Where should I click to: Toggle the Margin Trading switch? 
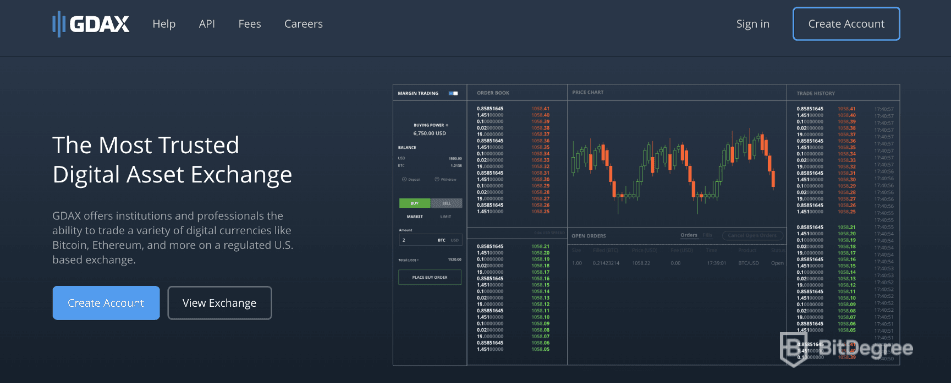click(453, 93)
